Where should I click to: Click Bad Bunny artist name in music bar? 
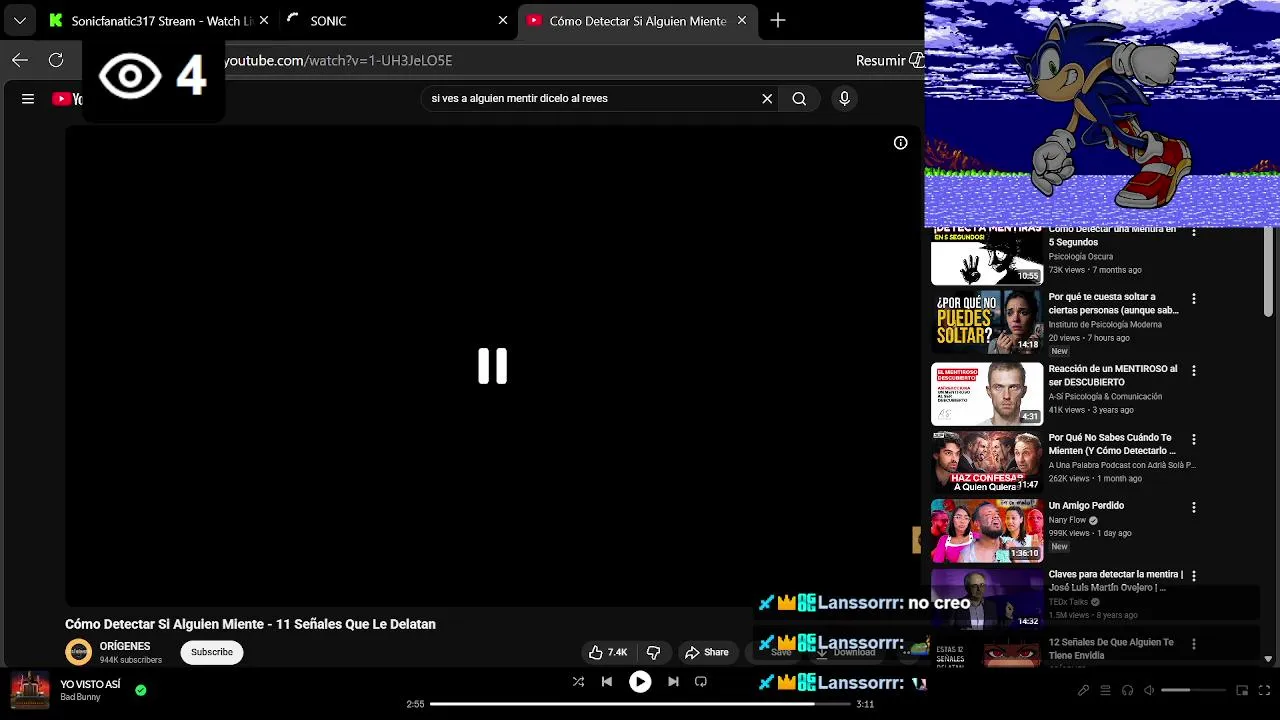tap(80, 697)
